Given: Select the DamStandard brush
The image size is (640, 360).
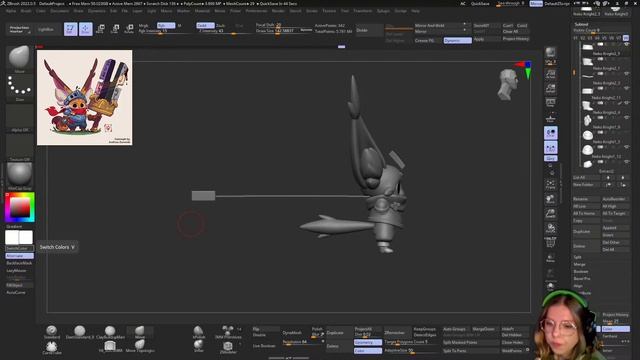Looking at the screenshot, I should 80,332.
